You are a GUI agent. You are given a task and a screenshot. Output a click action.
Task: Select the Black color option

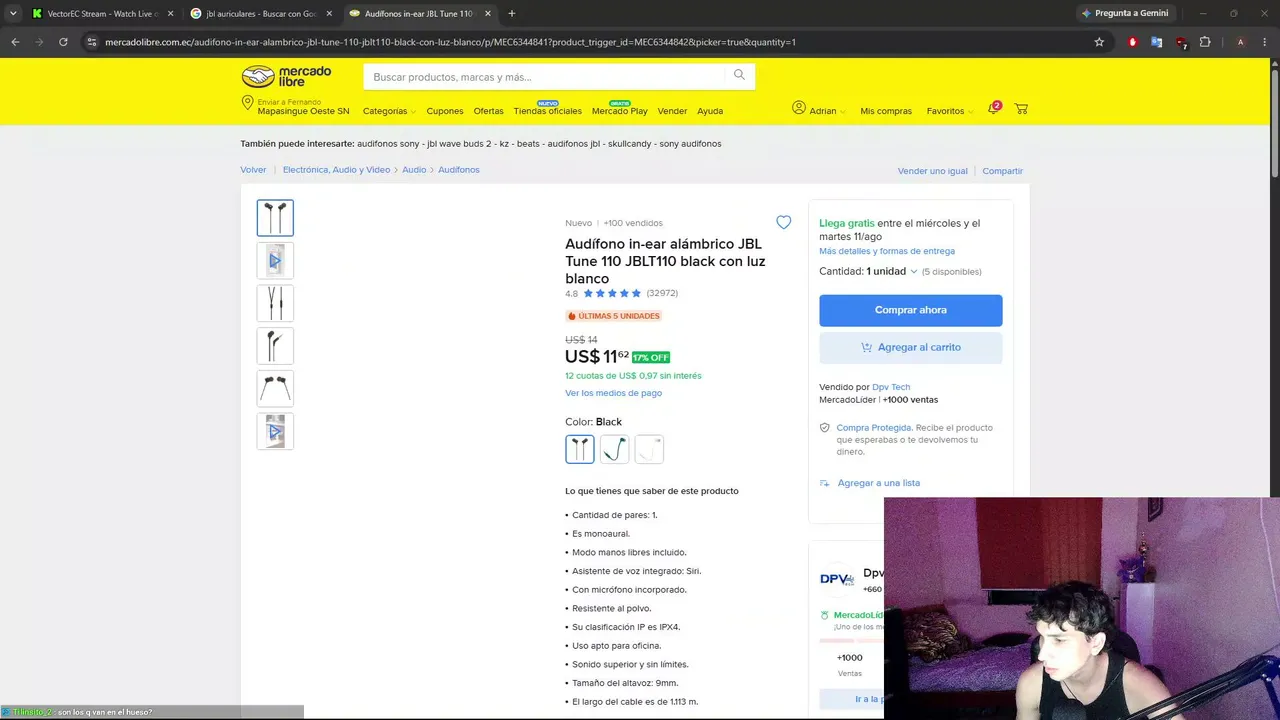580,450
